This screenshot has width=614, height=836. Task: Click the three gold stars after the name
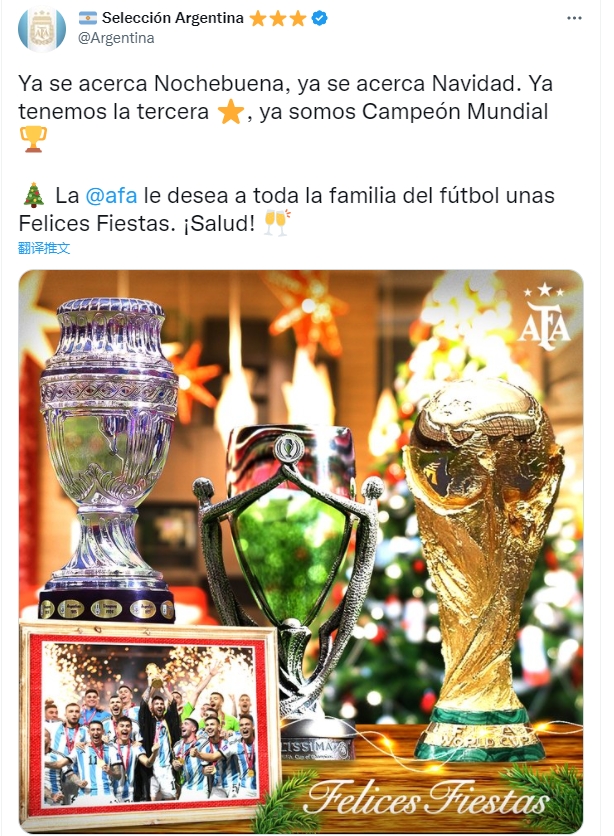278,19
